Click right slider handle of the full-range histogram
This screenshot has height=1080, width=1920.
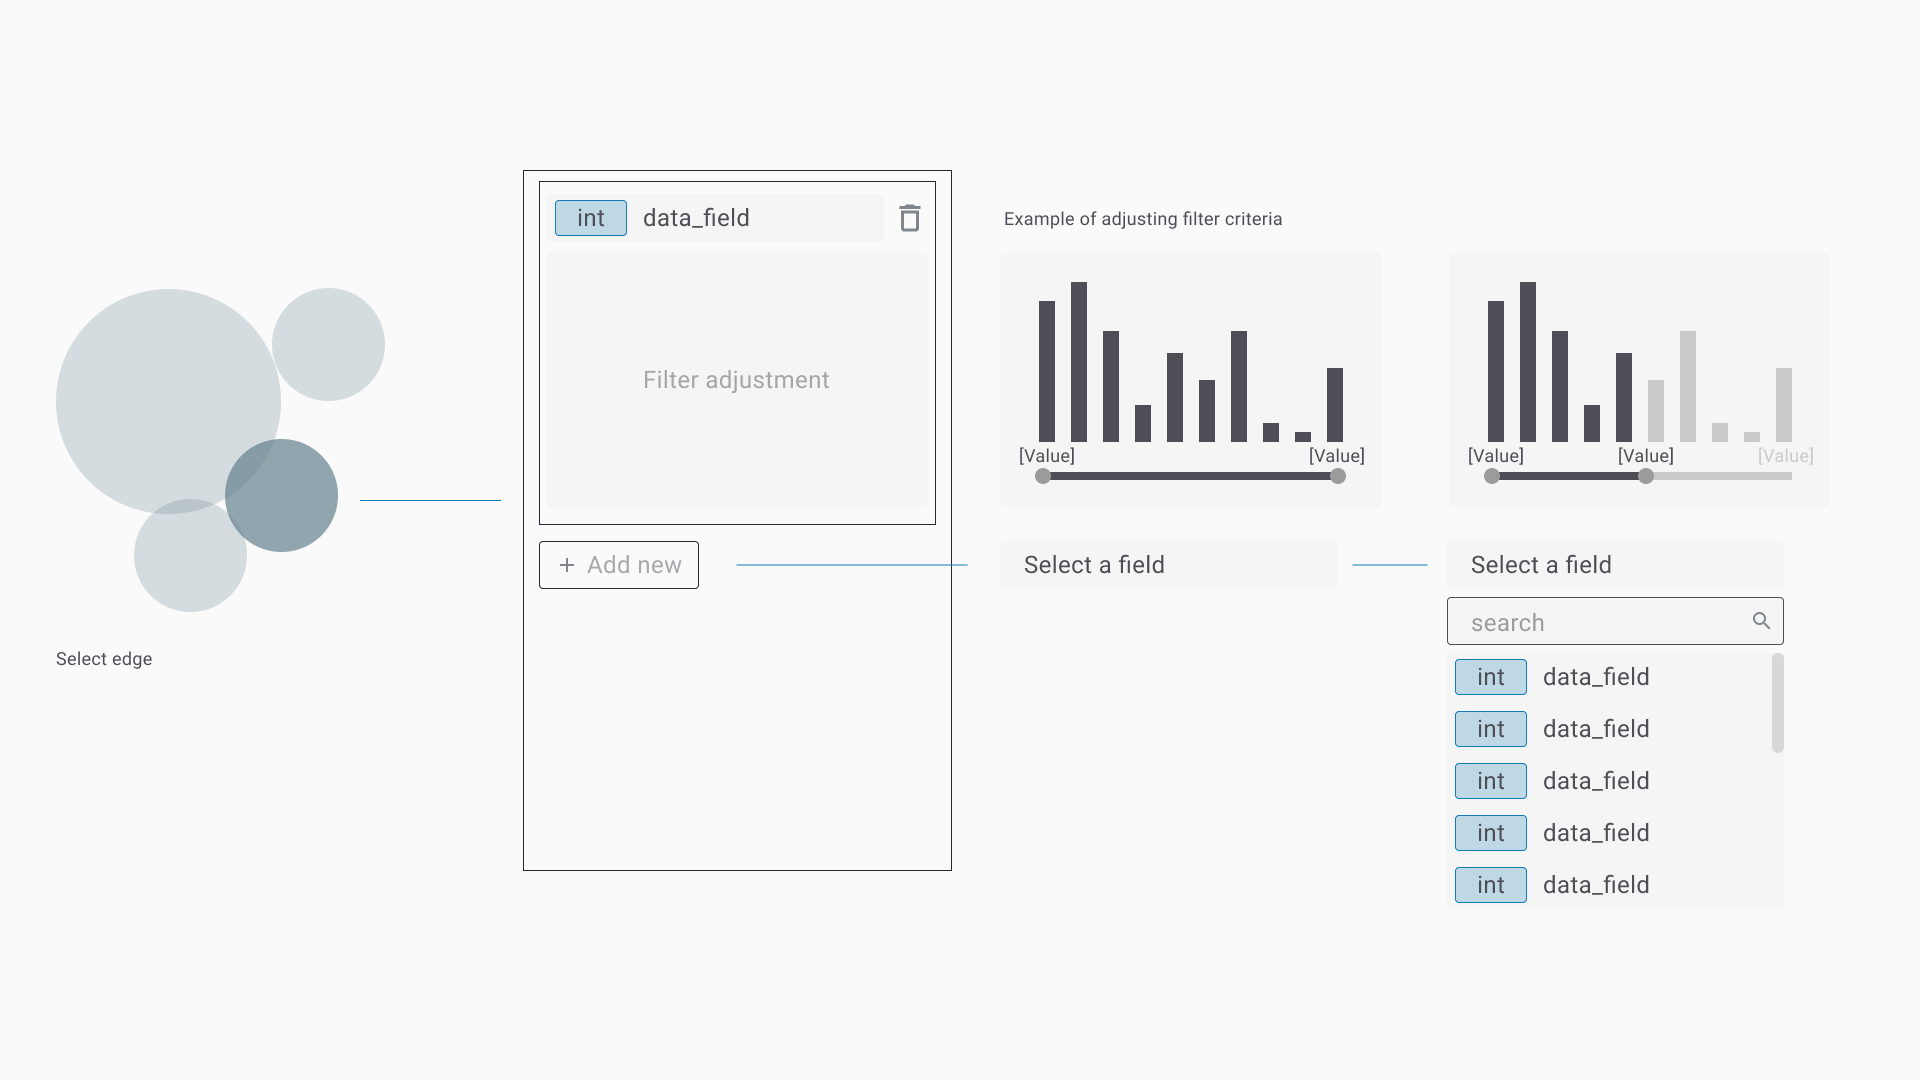(1338, 476)
